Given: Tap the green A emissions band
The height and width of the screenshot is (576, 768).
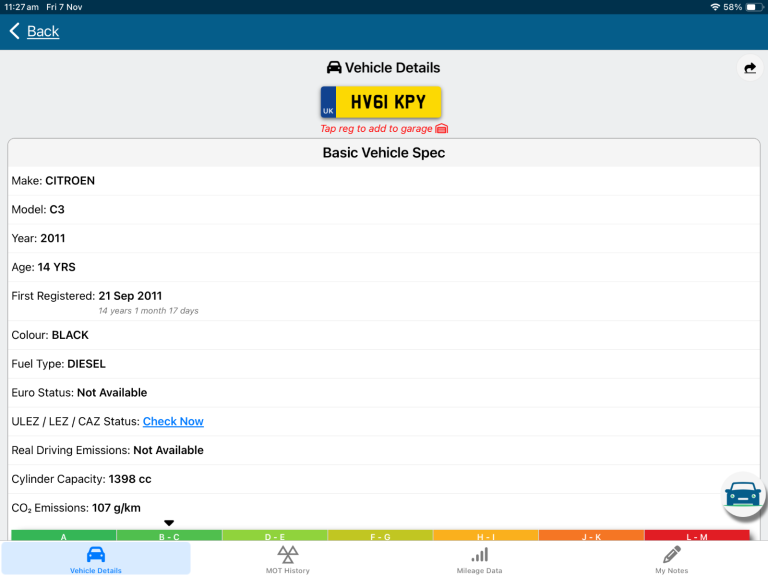Looking at the screenshot, I should [x=63, y=536].
